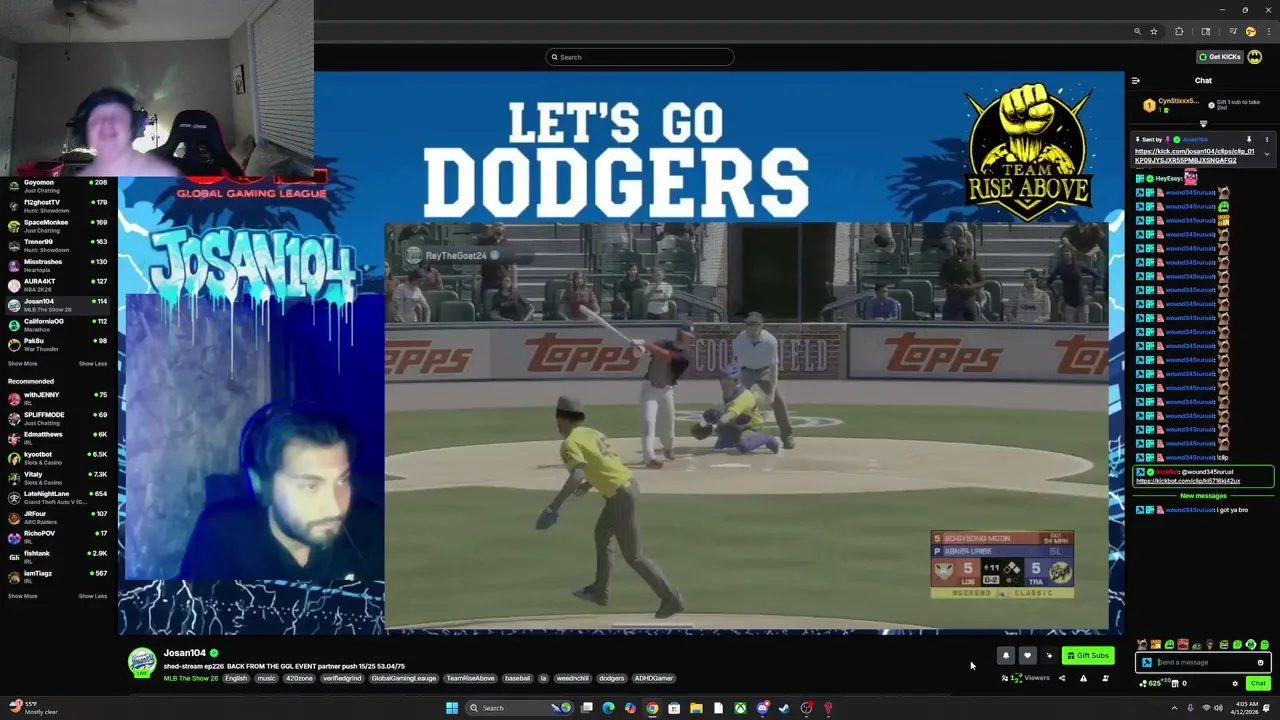Screen dimensions: 1280x720
Task: Click the notification bell icon below the stream
Action: tap(1005, 656)
